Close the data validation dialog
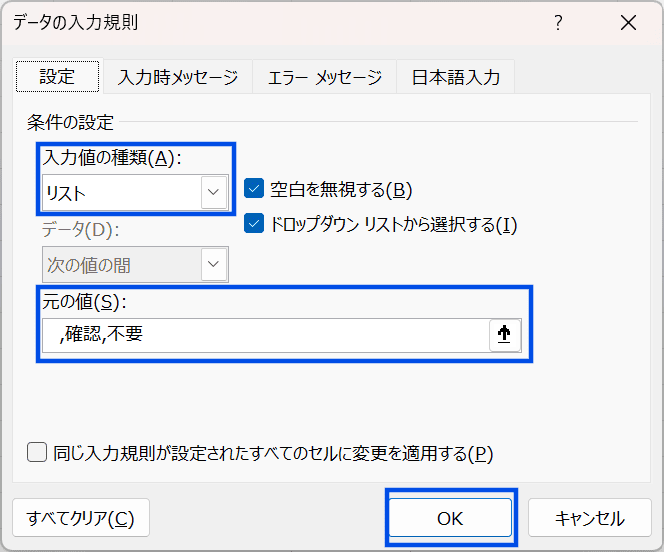Viewport: 664px width, 552px height. coord(628,22)
